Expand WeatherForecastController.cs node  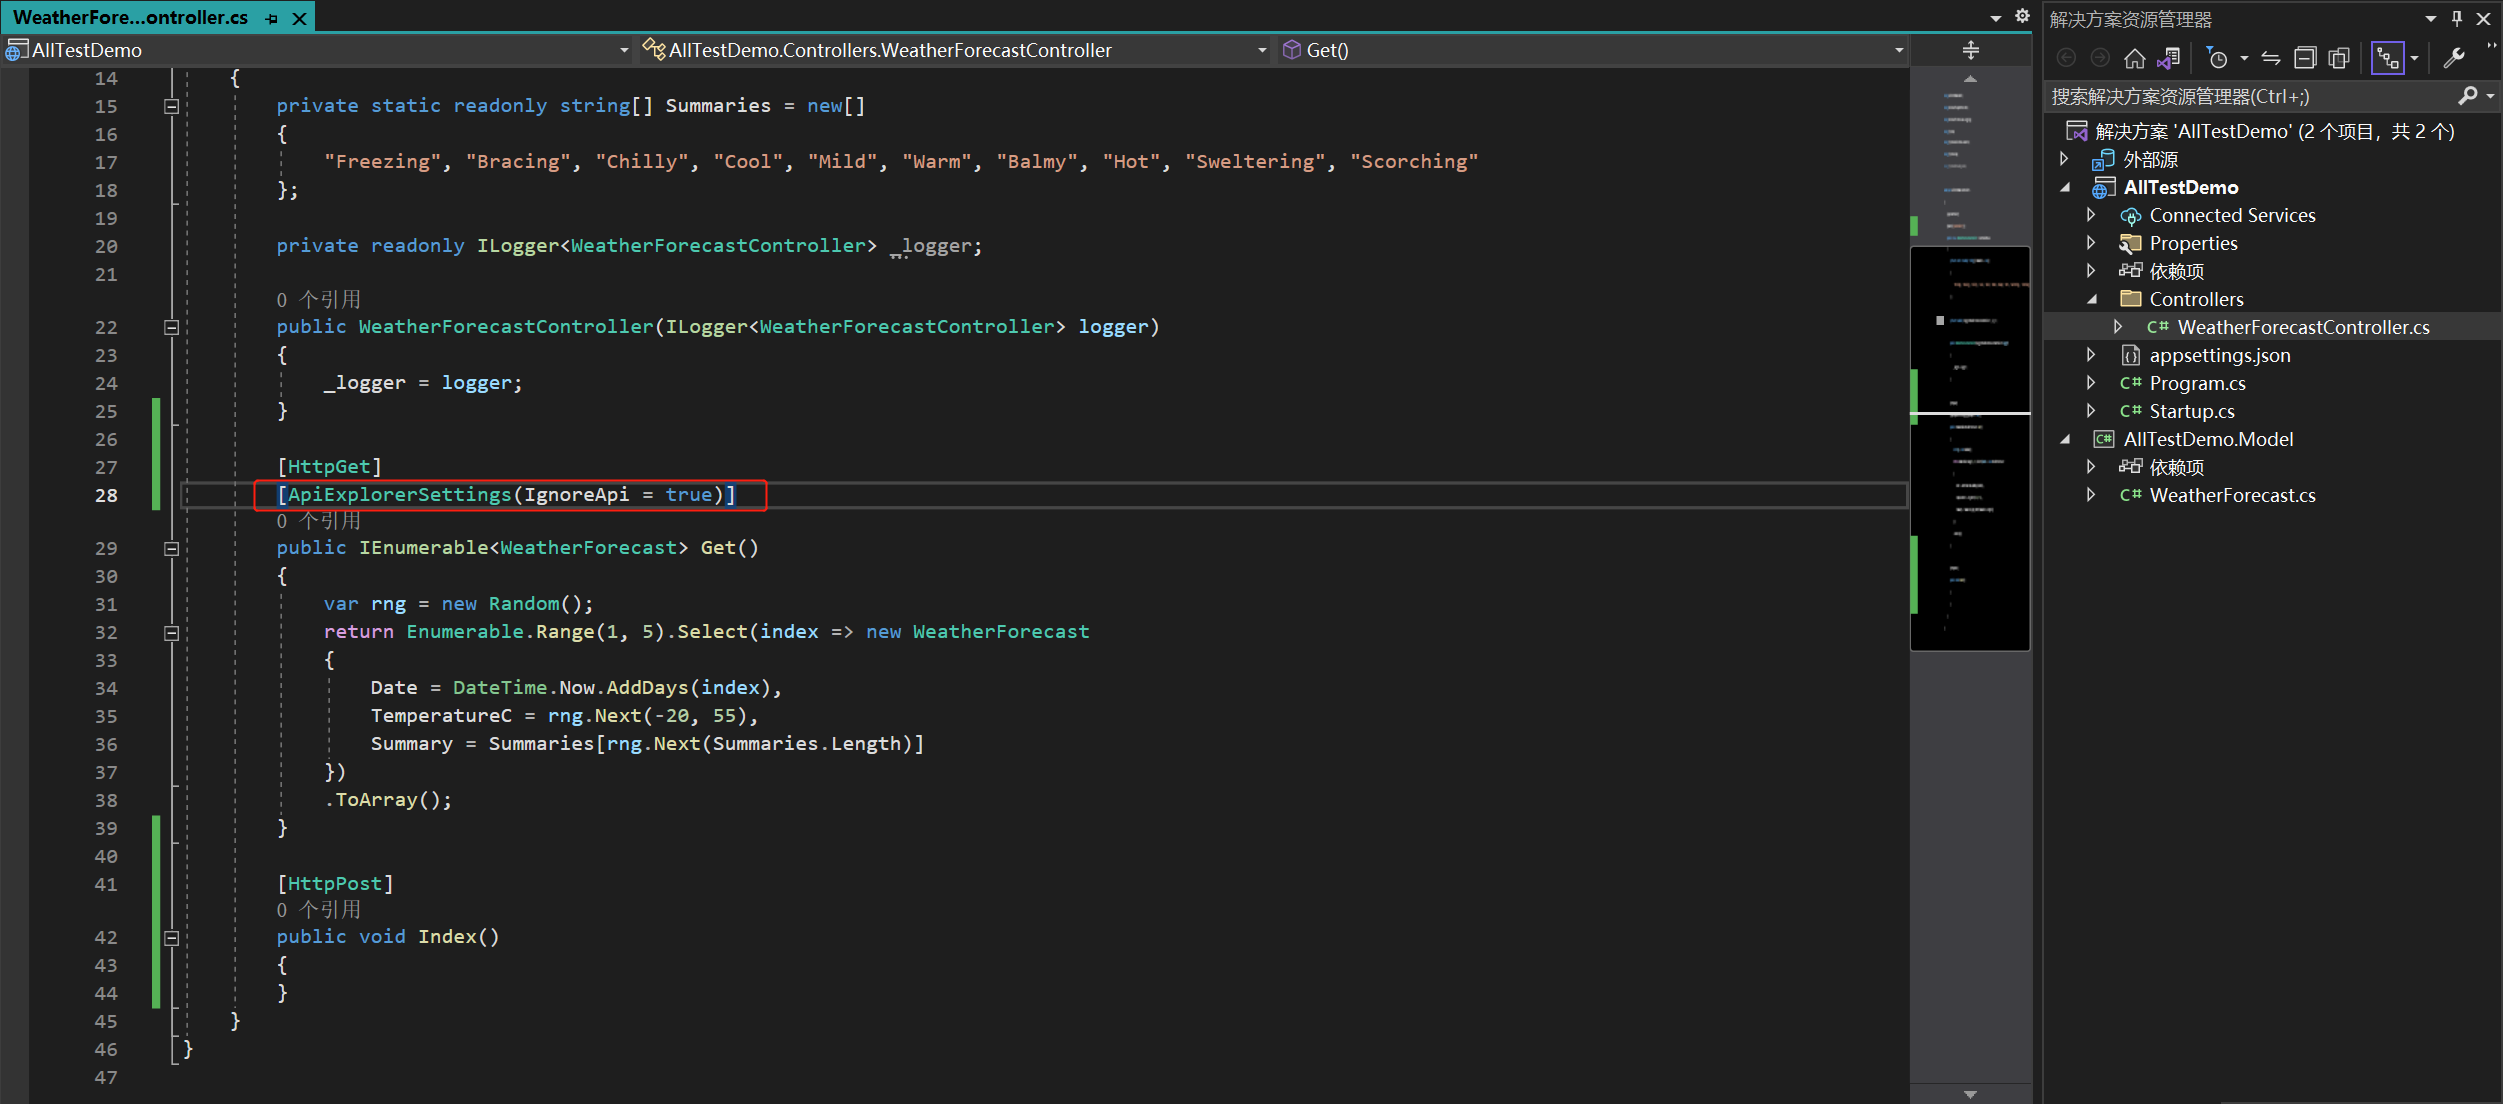point(2118,327)
